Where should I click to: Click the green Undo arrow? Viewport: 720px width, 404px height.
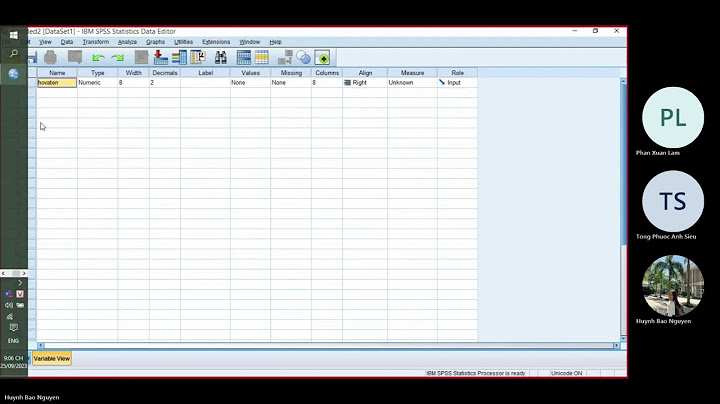click(98, 58)
